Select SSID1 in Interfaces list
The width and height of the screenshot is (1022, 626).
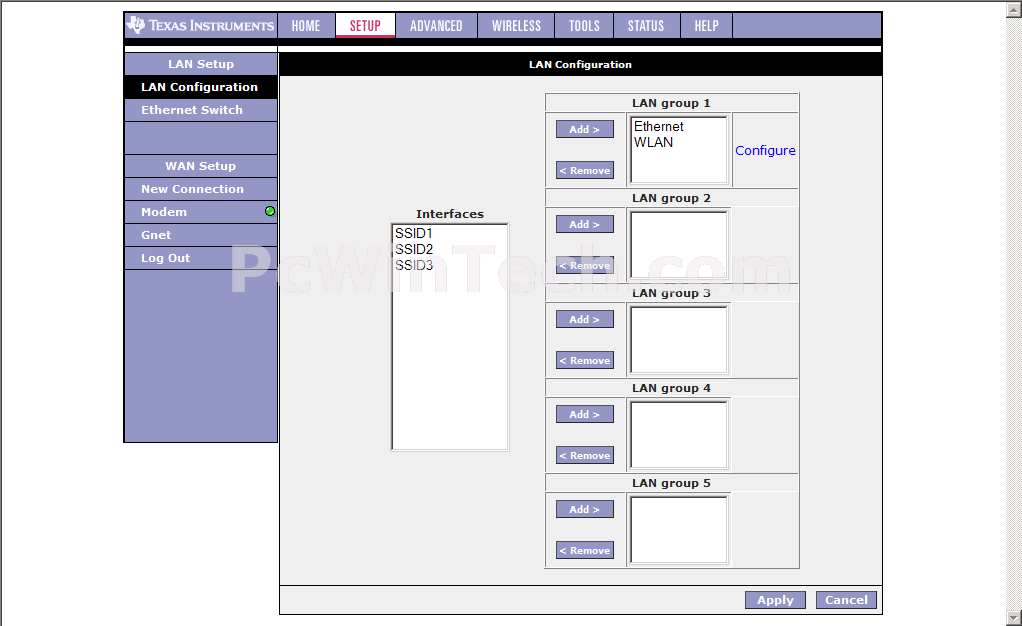click(414, 234)
